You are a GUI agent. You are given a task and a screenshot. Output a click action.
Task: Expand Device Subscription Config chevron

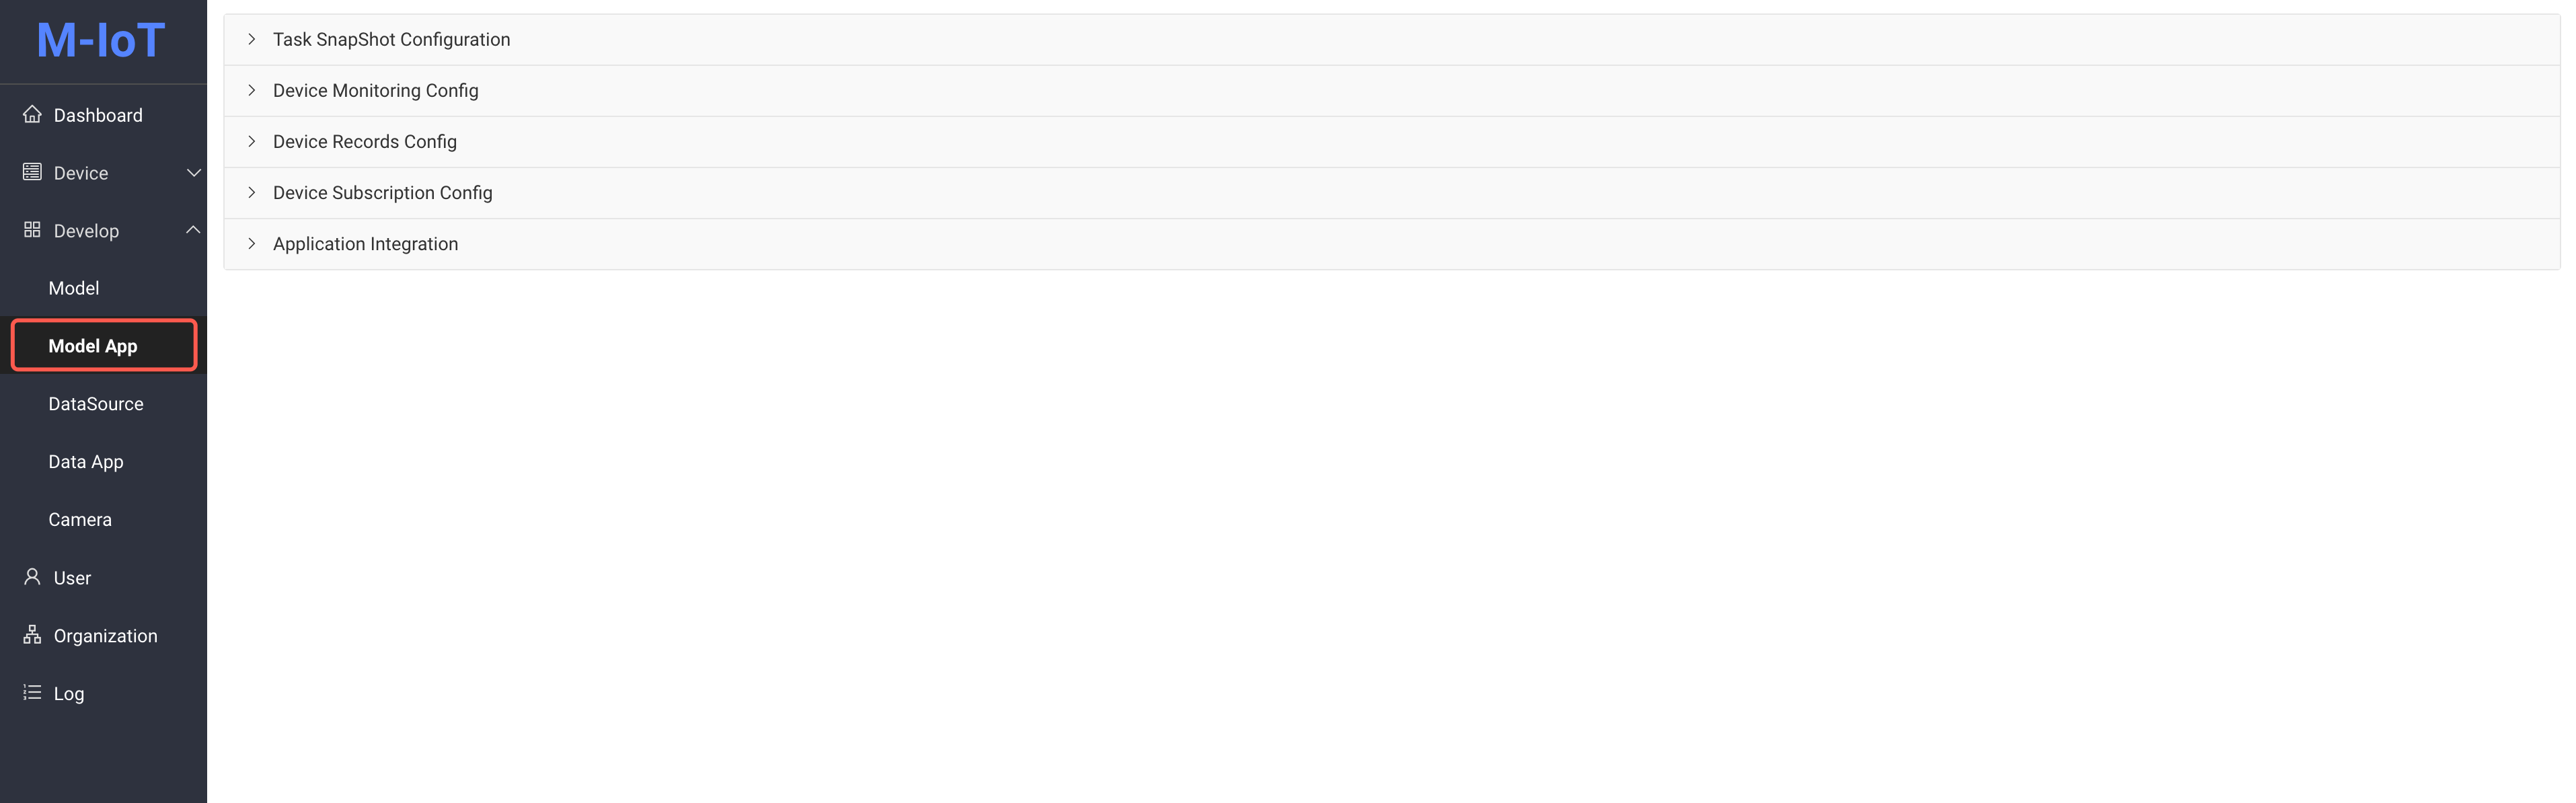click(252, 193)
